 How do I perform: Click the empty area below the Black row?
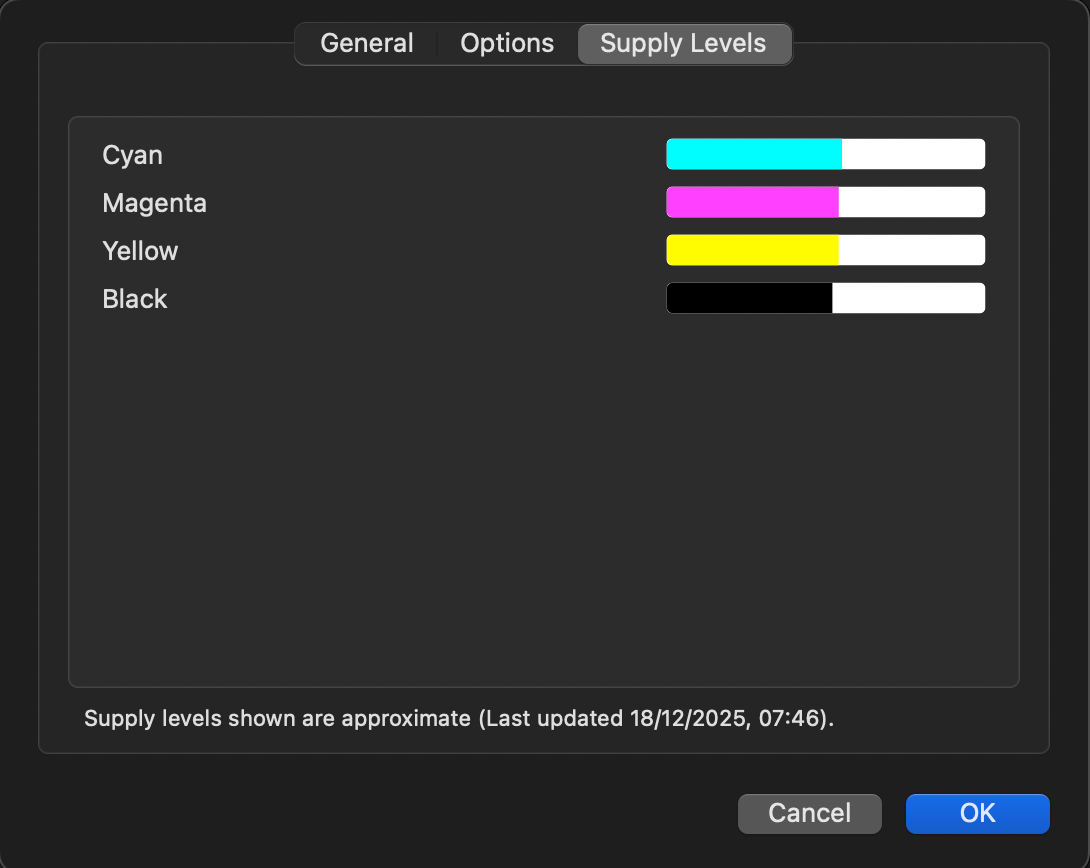tap(543, 500)
